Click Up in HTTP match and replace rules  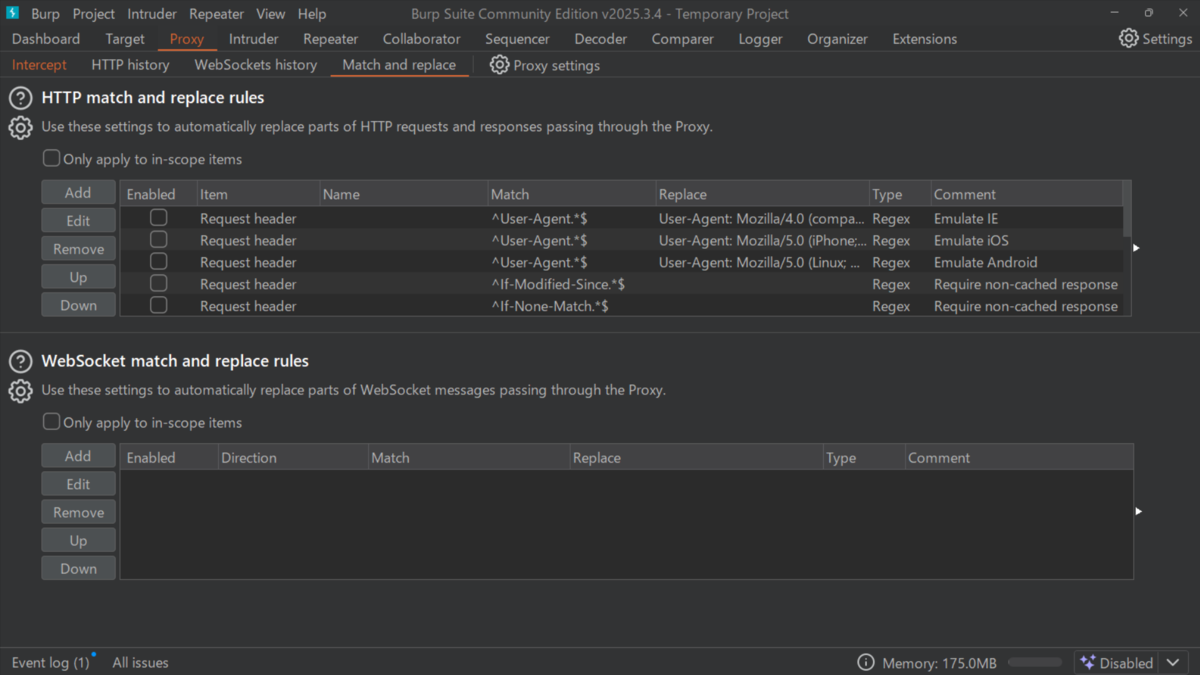[x=78, y=277]
